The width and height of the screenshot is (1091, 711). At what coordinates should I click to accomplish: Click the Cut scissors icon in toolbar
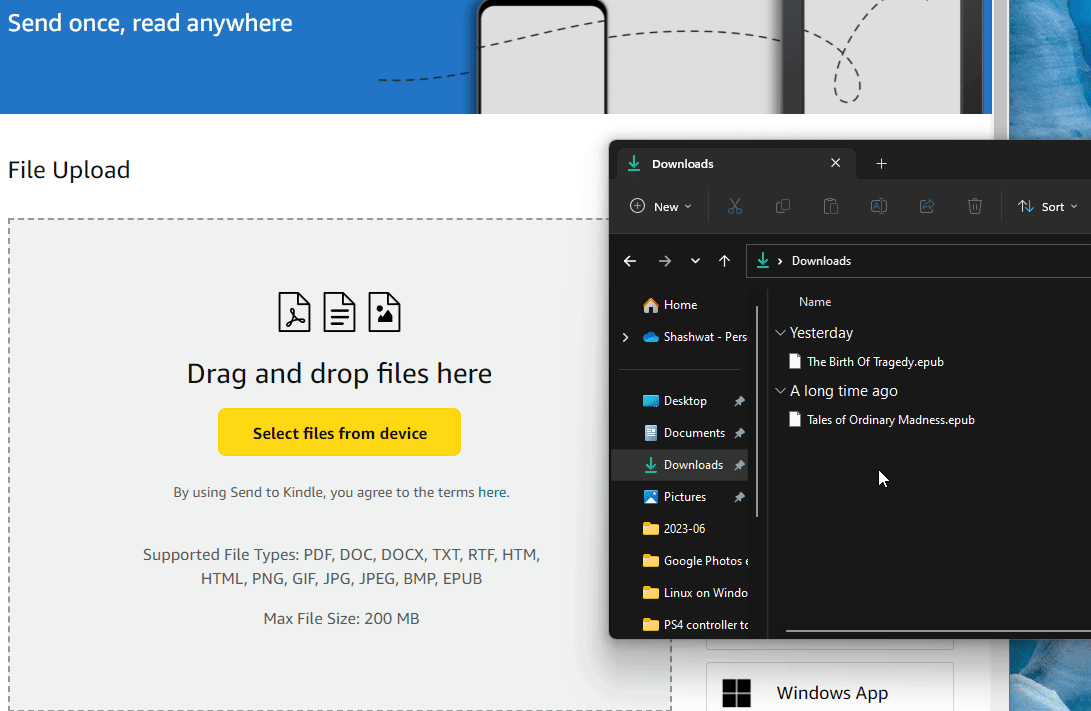pos(734,206)
